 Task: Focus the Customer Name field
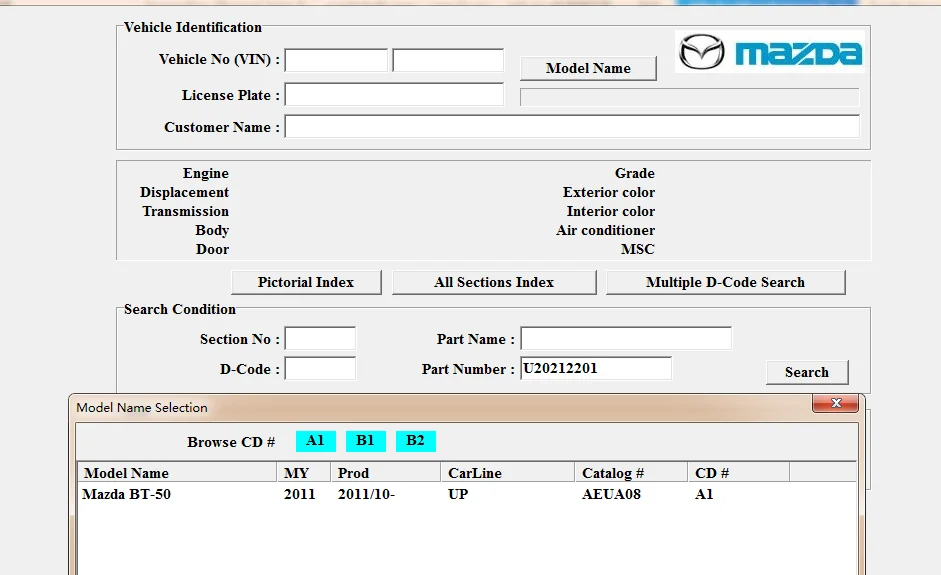click(572, 127)
